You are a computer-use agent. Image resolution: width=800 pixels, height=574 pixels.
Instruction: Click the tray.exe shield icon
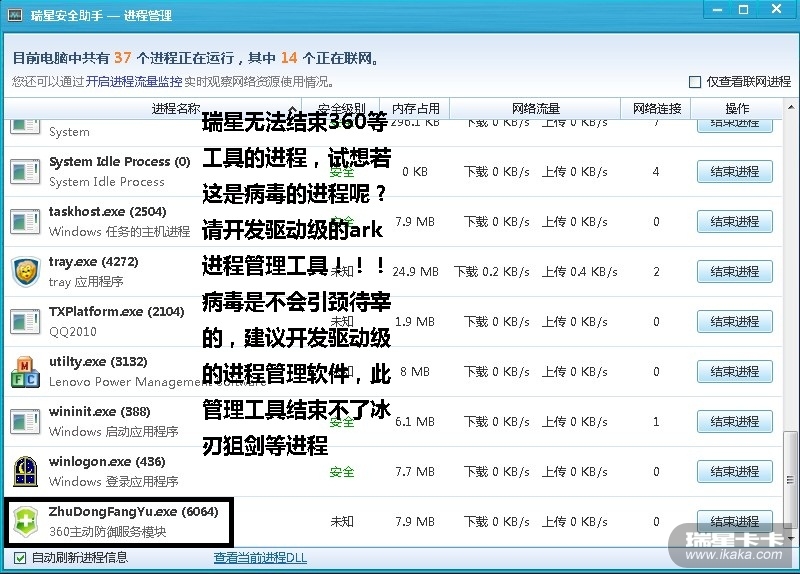point(25,271)
